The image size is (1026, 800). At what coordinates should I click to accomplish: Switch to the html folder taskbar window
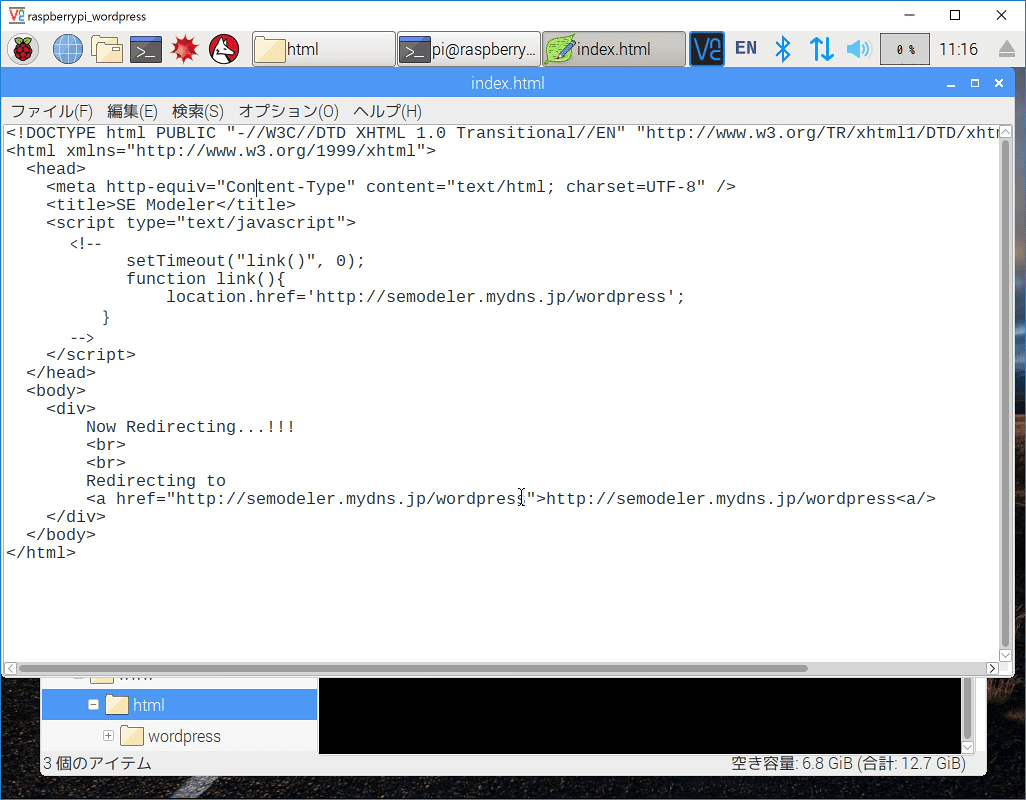tap(323, 49)
